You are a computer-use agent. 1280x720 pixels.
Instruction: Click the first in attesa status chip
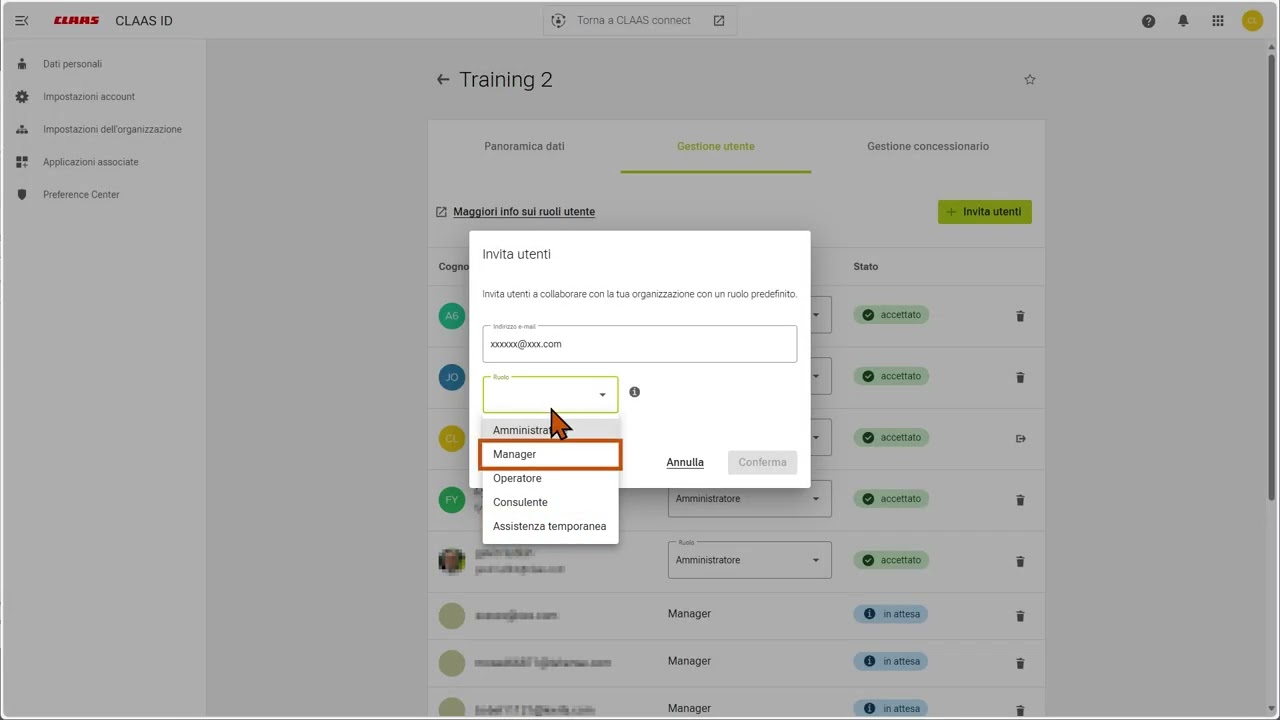[x=891, y=614]
